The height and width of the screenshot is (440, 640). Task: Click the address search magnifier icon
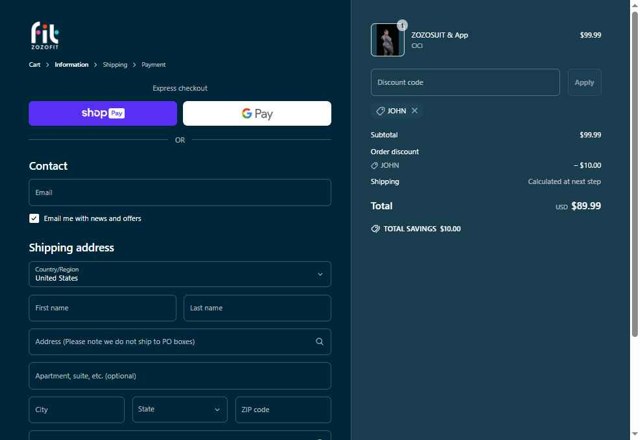click(320, 342)
